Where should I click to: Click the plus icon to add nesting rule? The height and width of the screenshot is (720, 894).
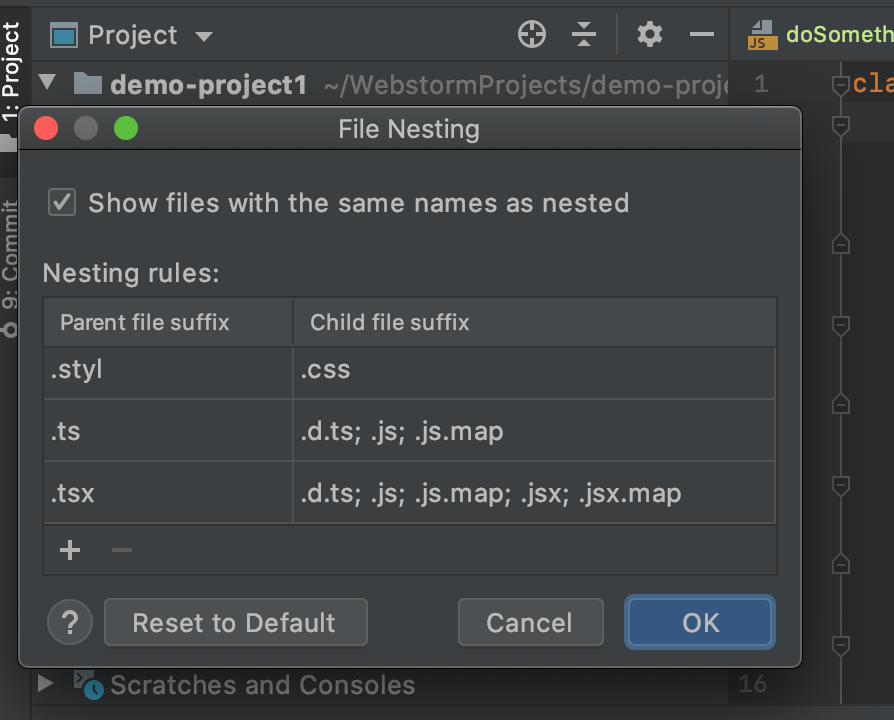70,550
